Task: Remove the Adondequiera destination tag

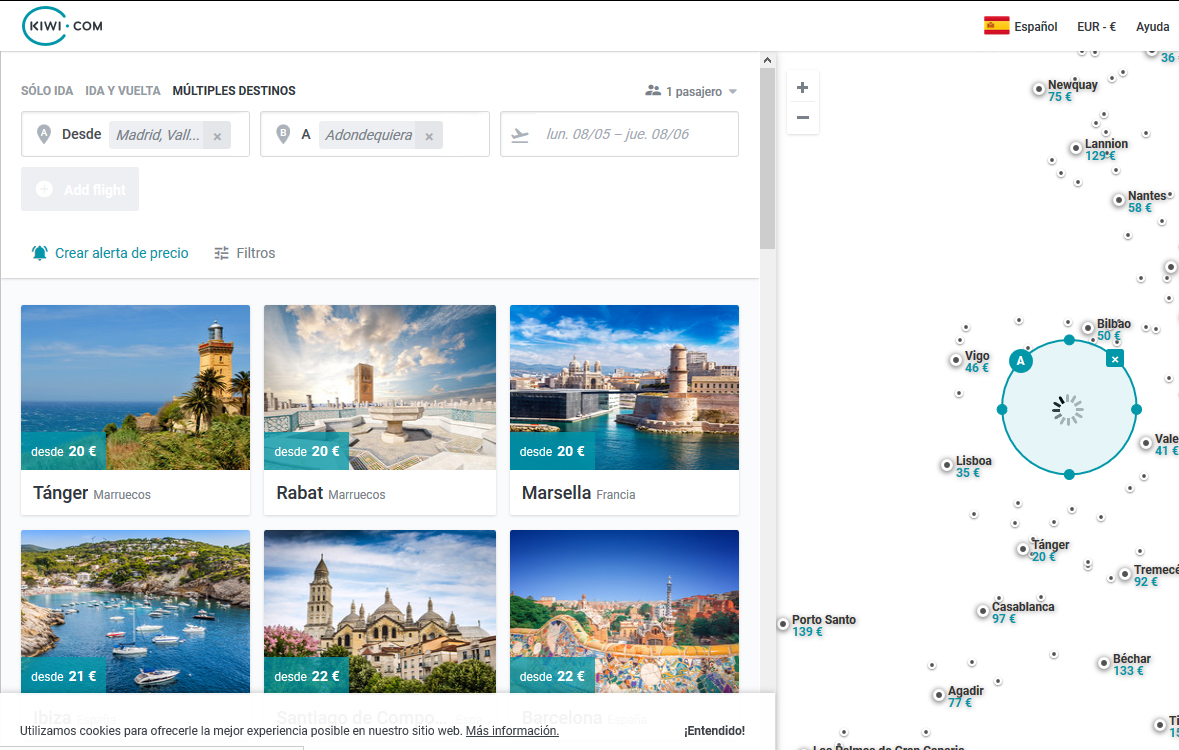Action: 429,136
